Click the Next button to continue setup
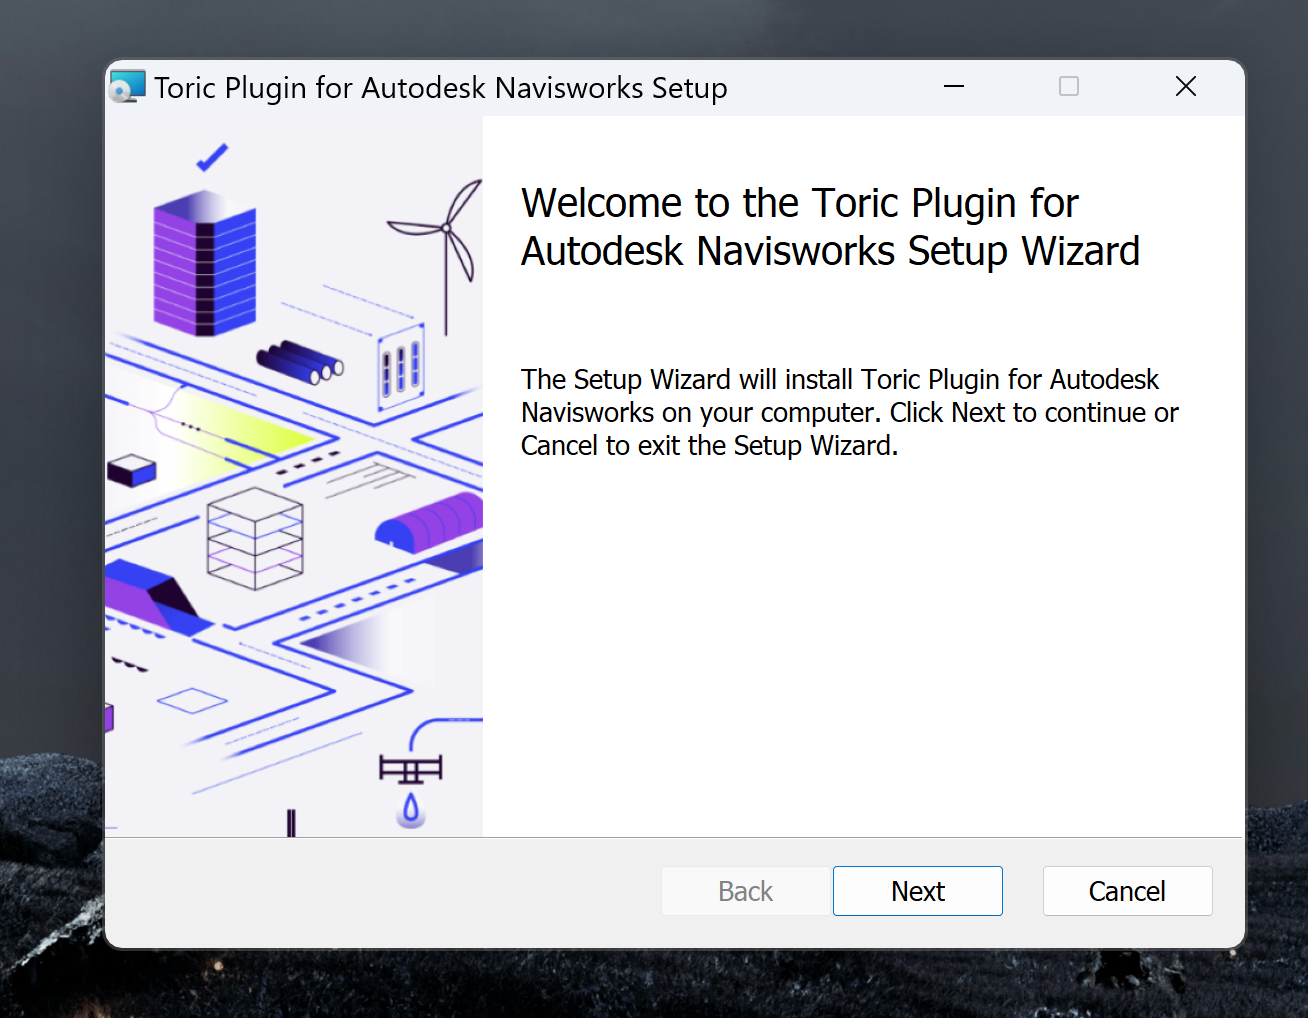This screenshot has height=1018, width=1308. [917, 891]
